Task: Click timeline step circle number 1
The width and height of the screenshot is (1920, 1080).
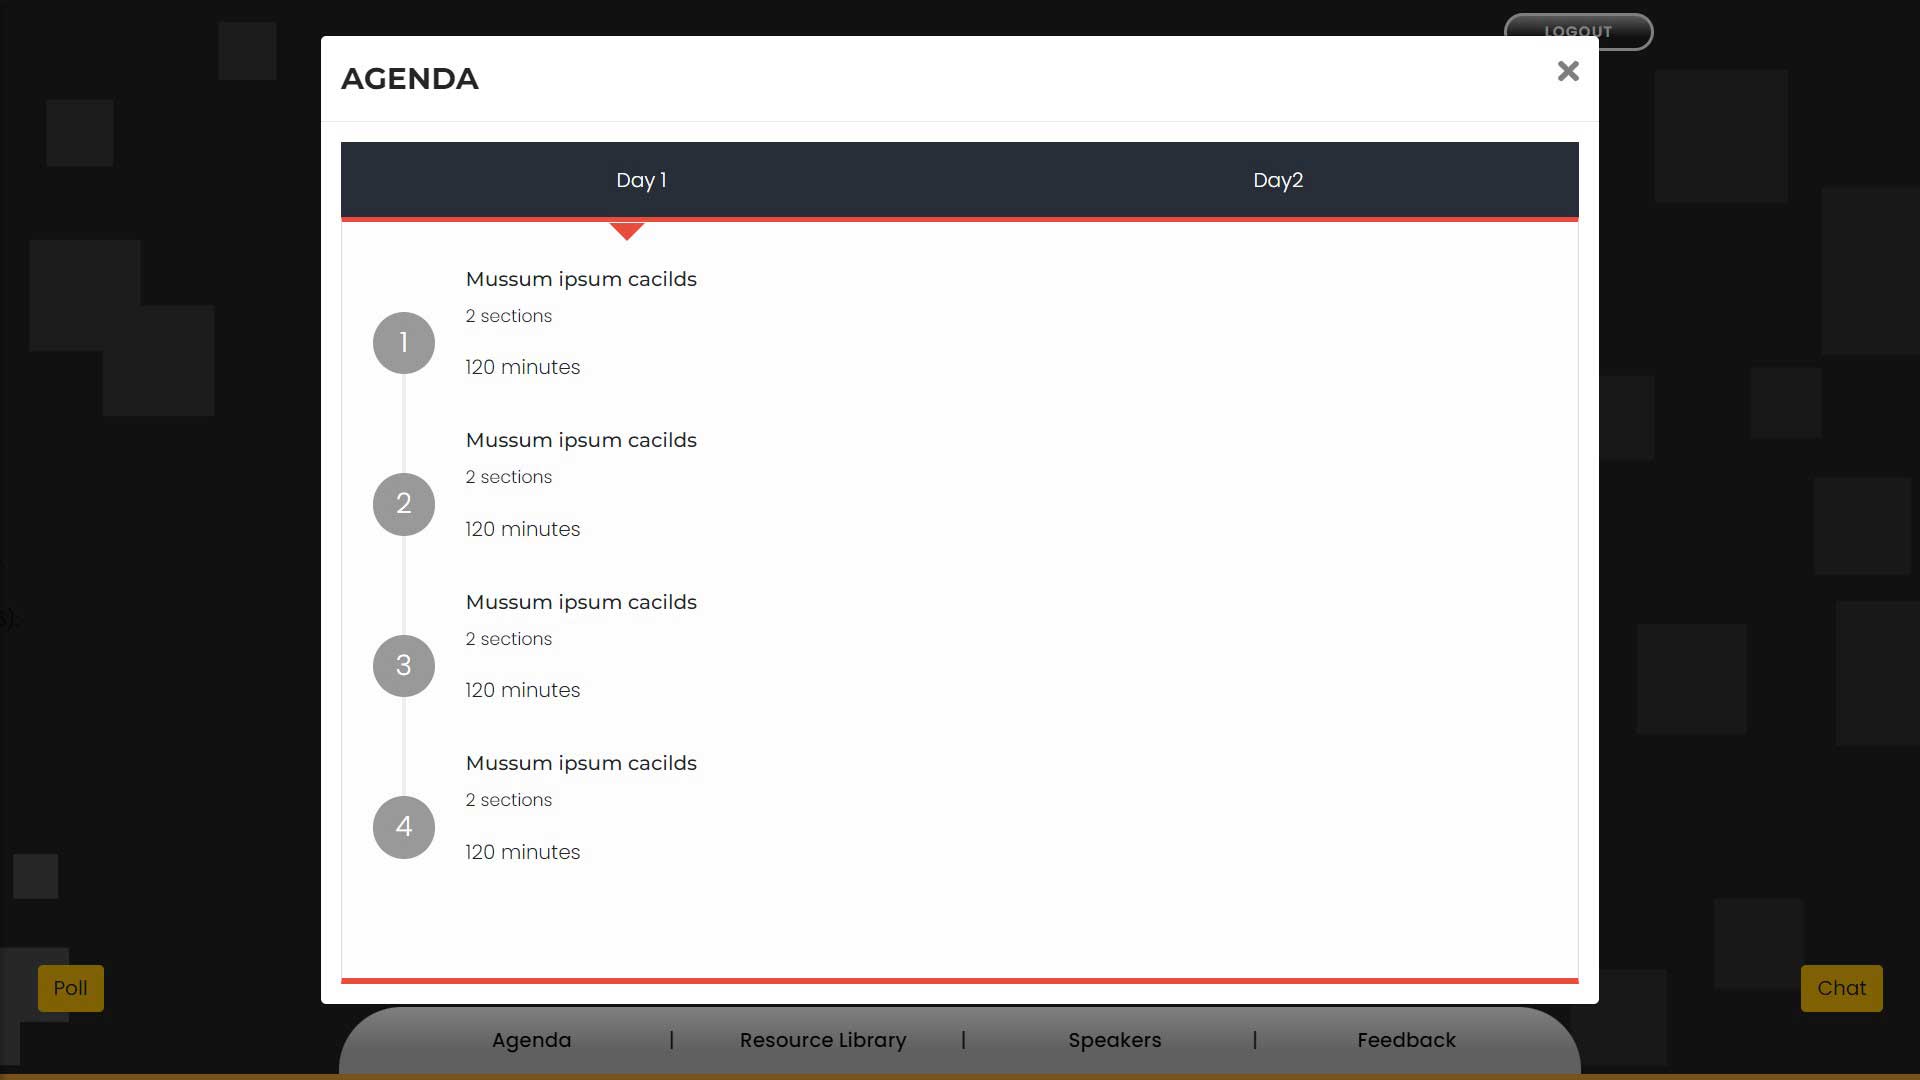Action: point(403,343)
